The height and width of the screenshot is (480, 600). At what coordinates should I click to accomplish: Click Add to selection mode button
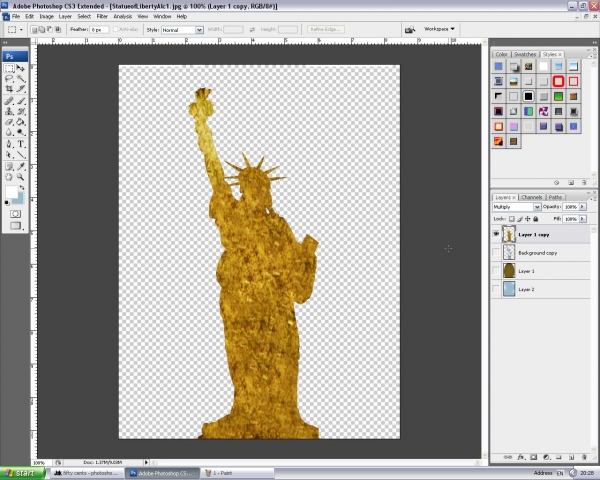pyautogui.click(x=41, y=29)
